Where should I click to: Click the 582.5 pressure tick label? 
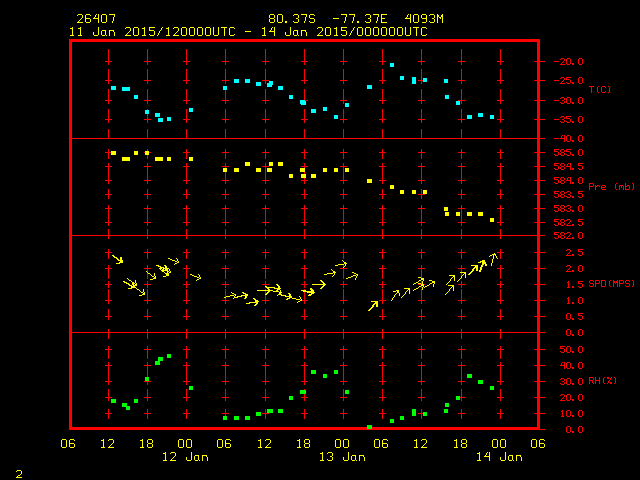pyautogui.click(x=569, y=222)
